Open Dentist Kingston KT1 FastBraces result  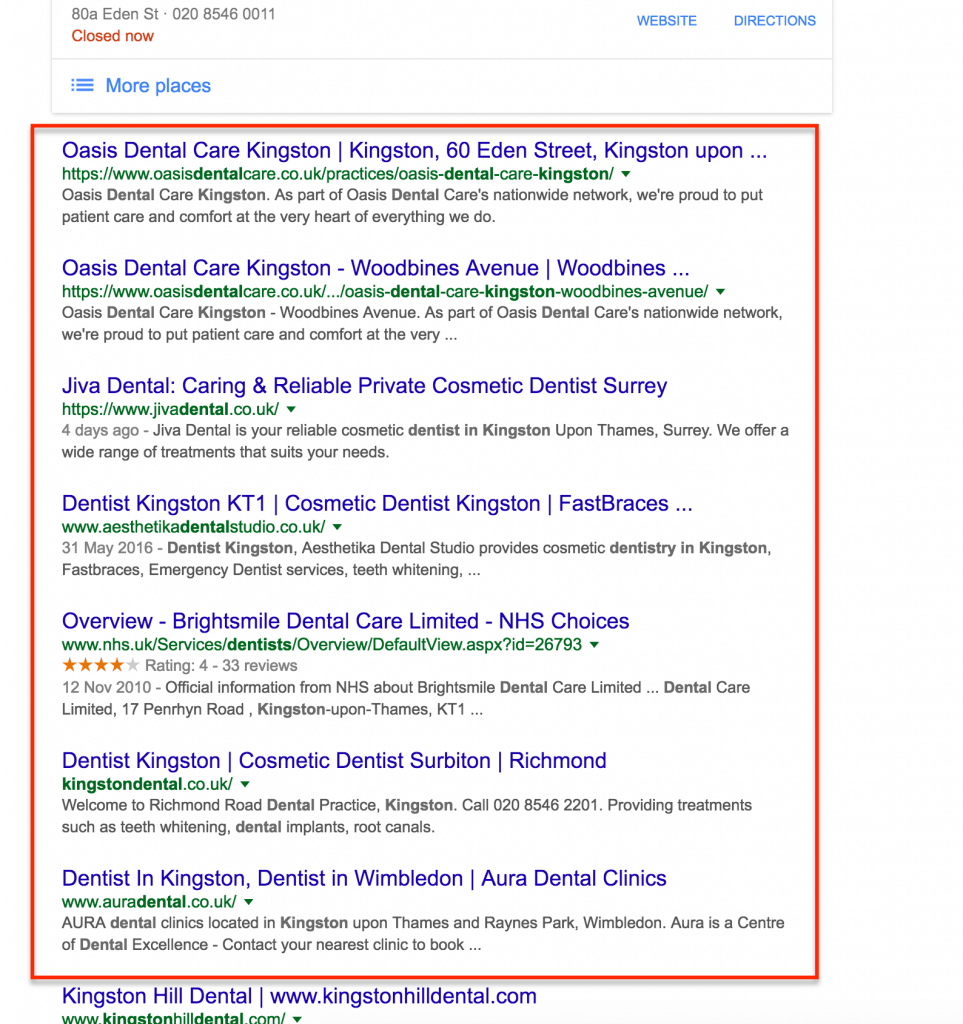(x=377, y=503)
